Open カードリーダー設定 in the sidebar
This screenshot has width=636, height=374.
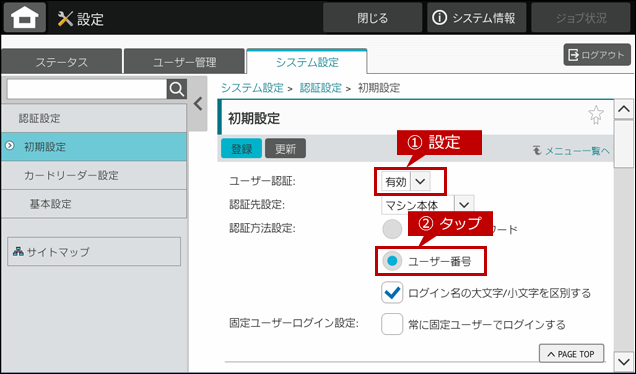point(94,175)
